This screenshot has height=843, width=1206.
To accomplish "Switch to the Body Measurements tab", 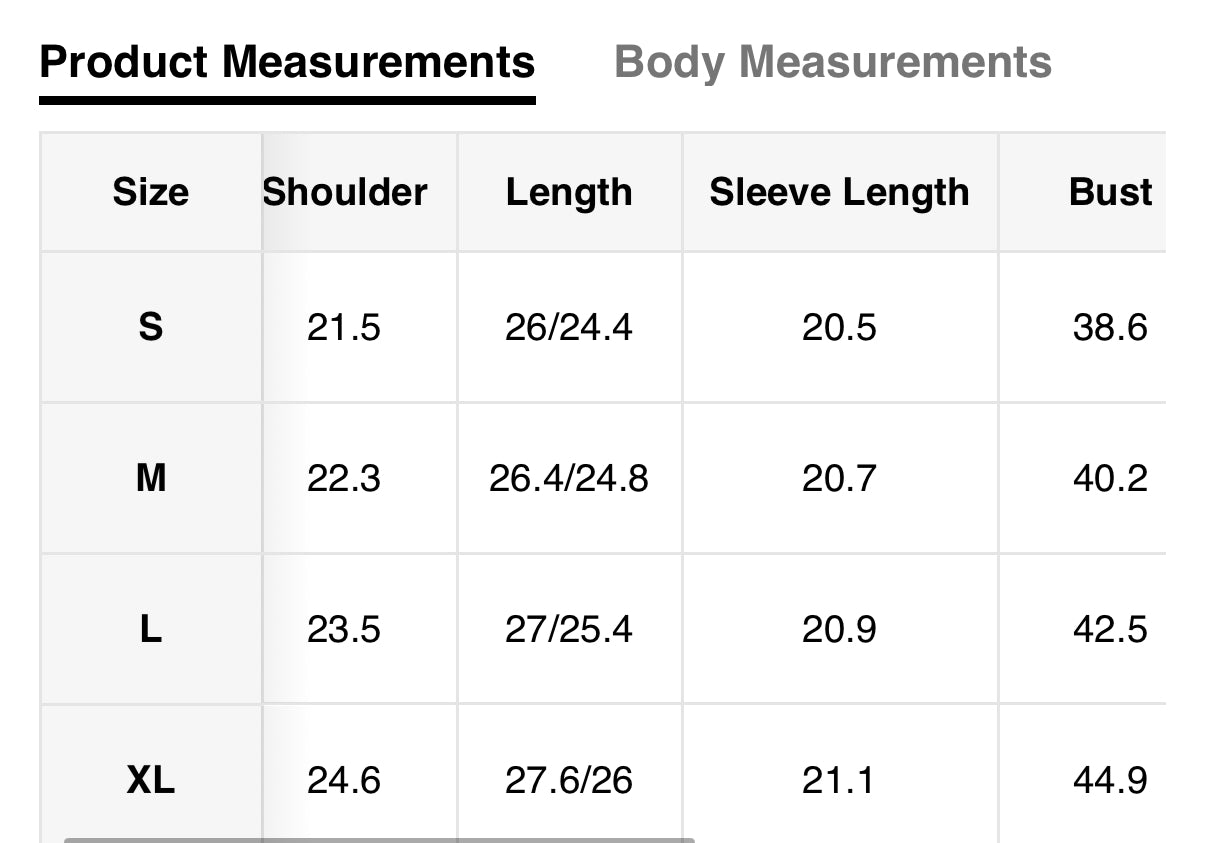I will (832, 62).
